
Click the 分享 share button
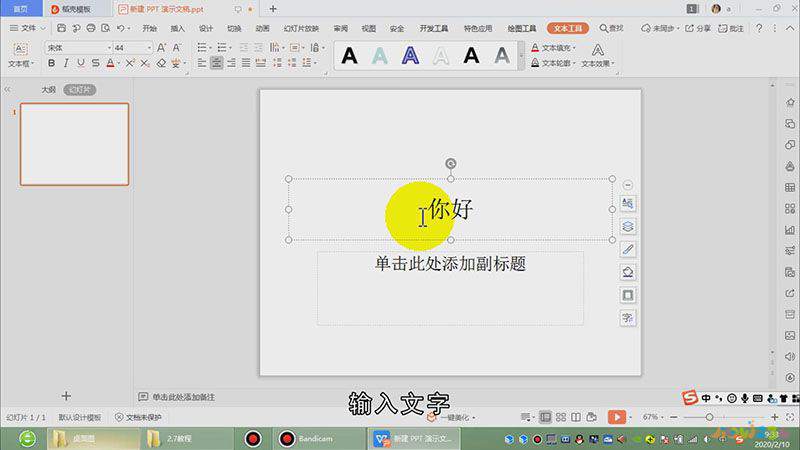point(697,28)
